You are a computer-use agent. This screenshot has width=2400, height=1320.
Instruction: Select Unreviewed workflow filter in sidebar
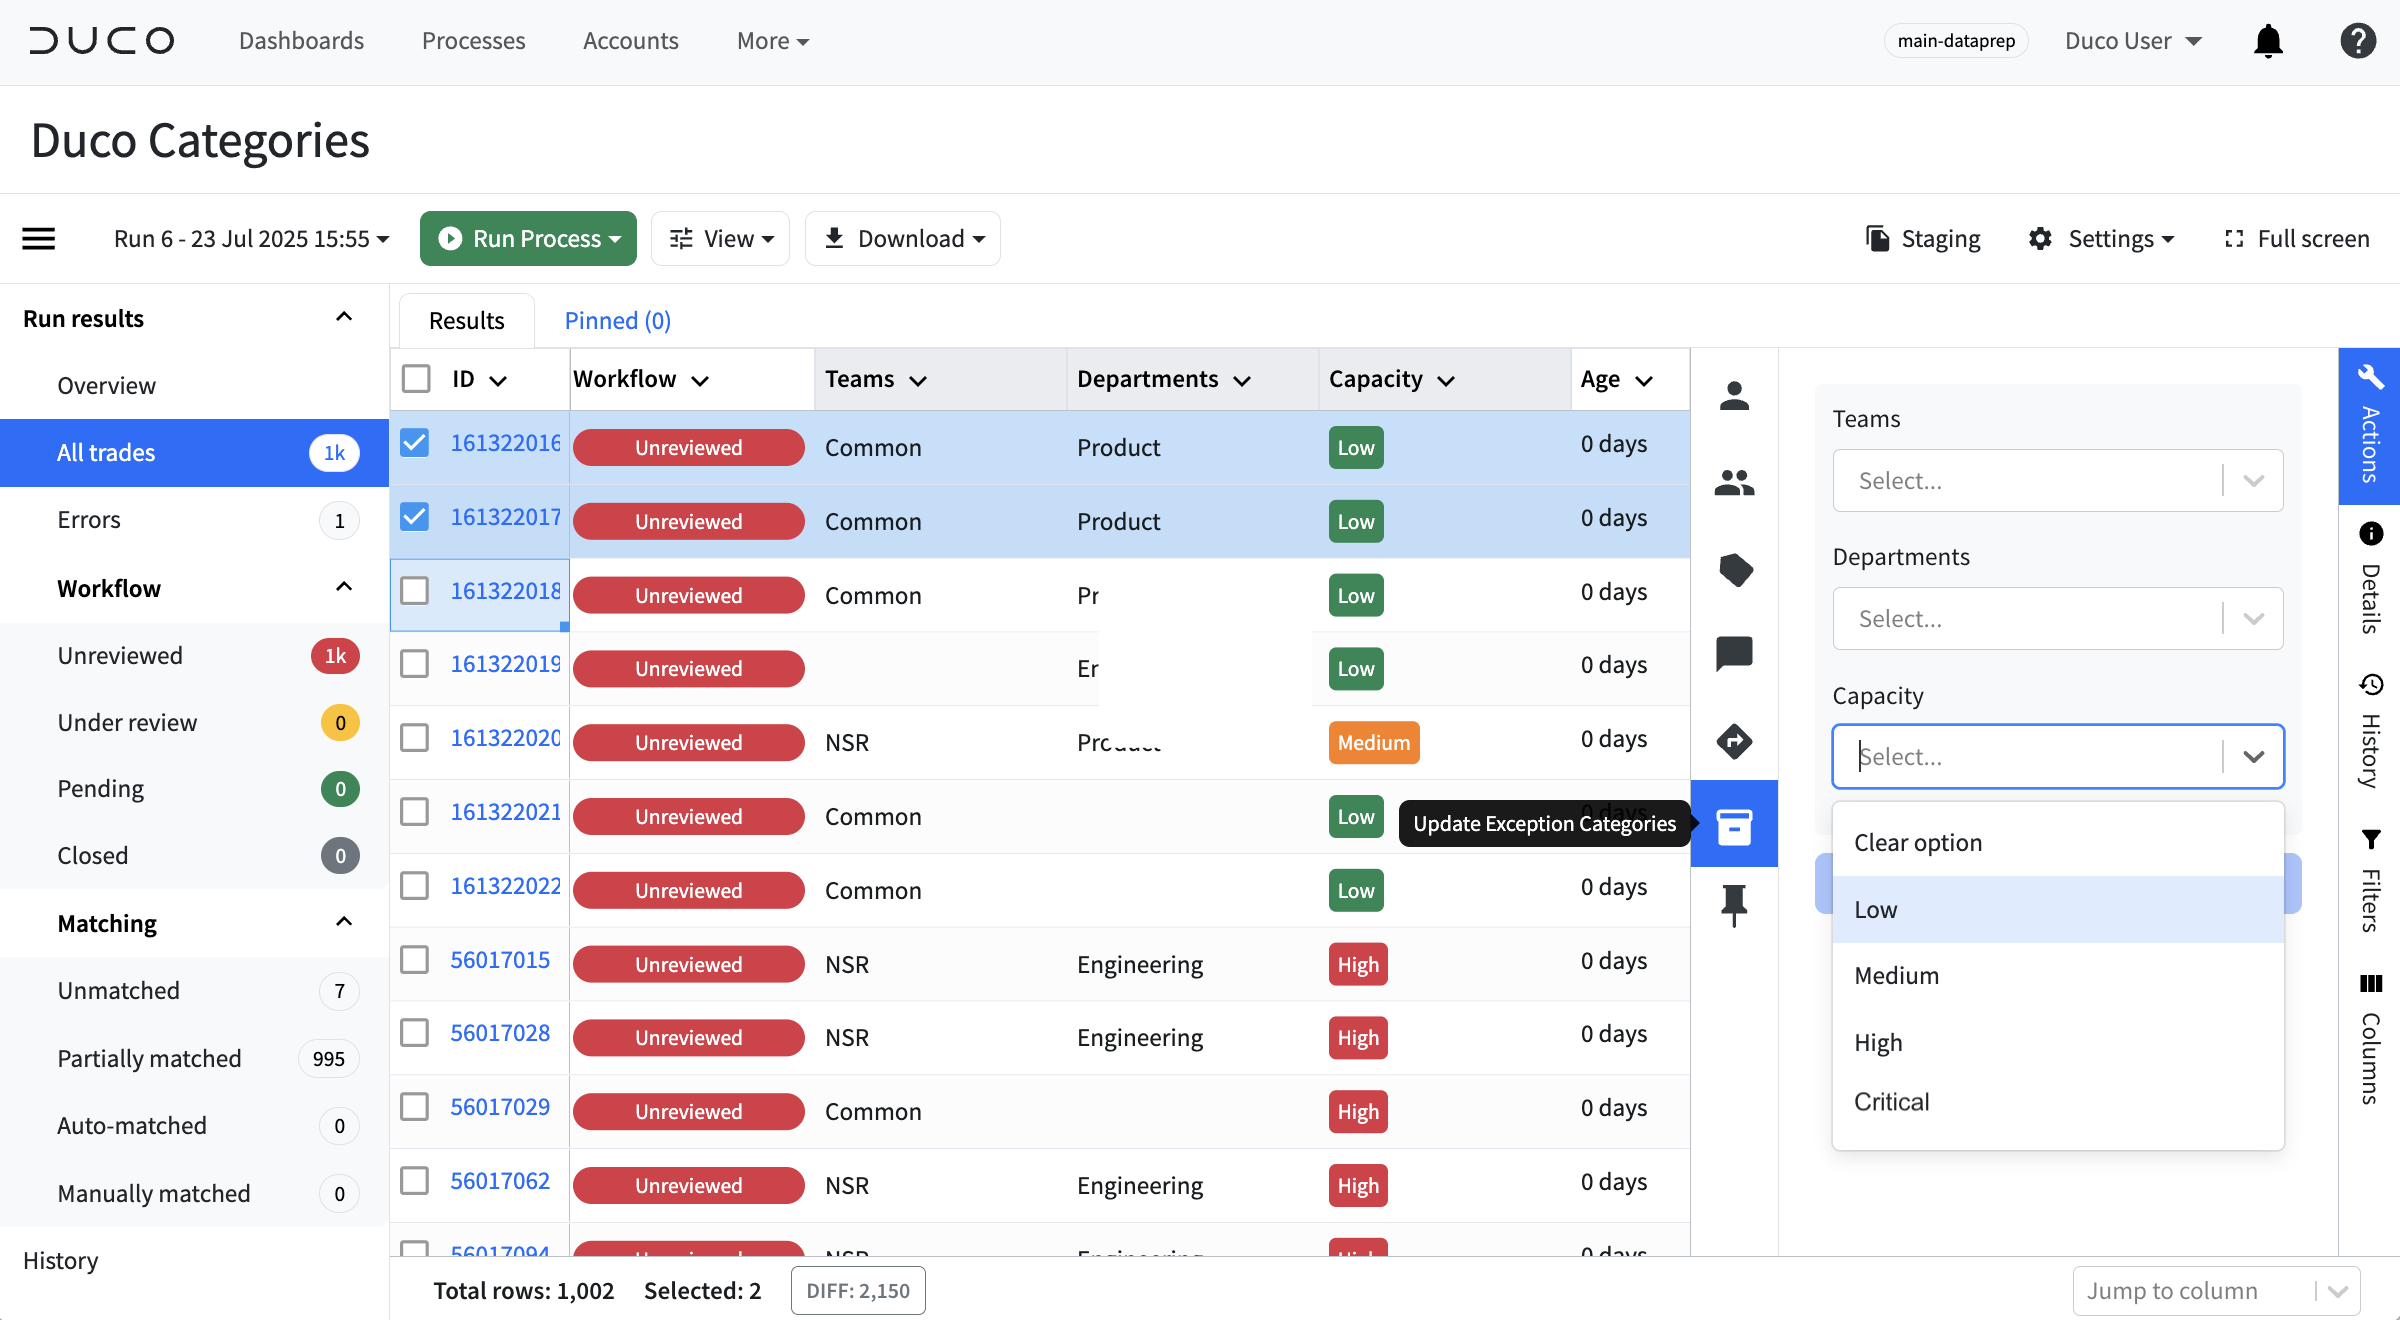[194, 655]
